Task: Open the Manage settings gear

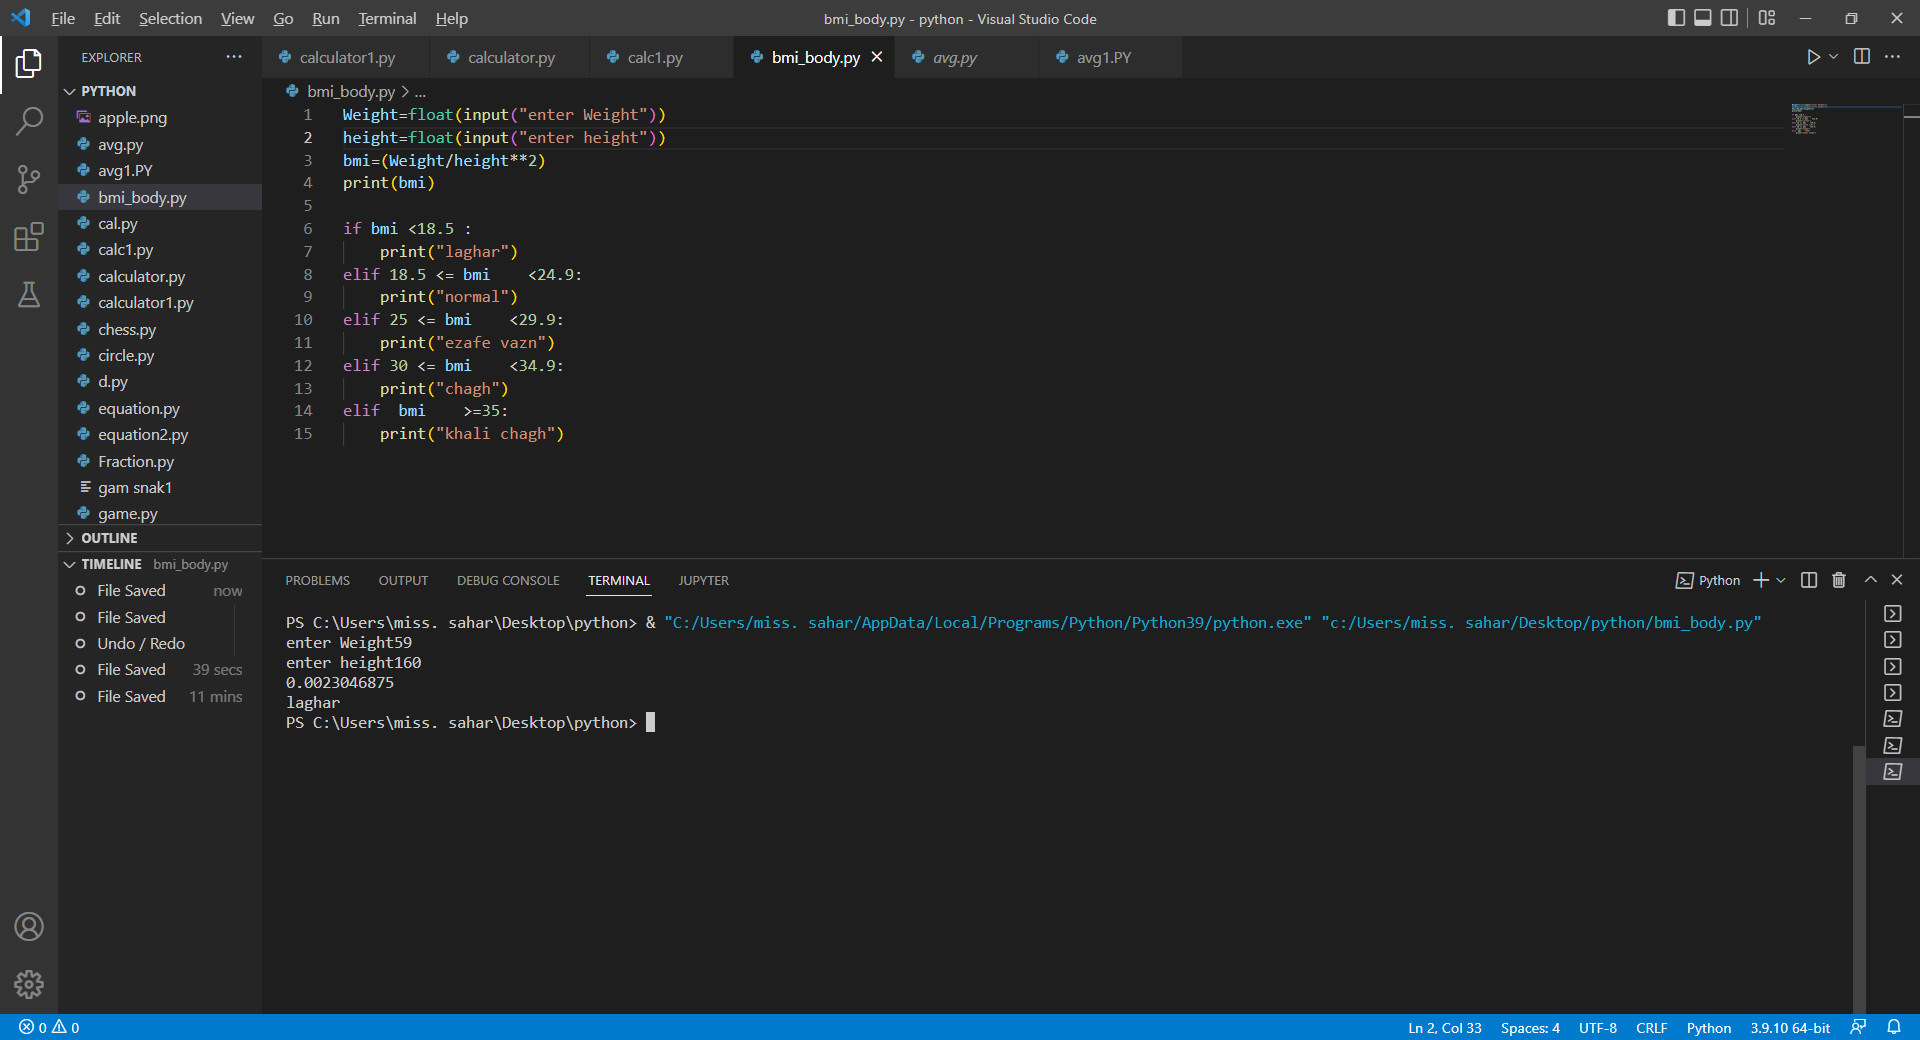Action: point(29,984)
